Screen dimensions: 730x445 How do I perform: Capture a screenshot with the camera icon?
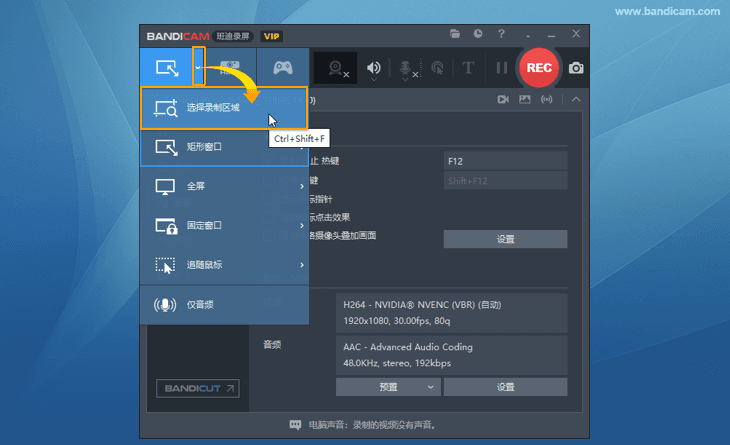576,68
